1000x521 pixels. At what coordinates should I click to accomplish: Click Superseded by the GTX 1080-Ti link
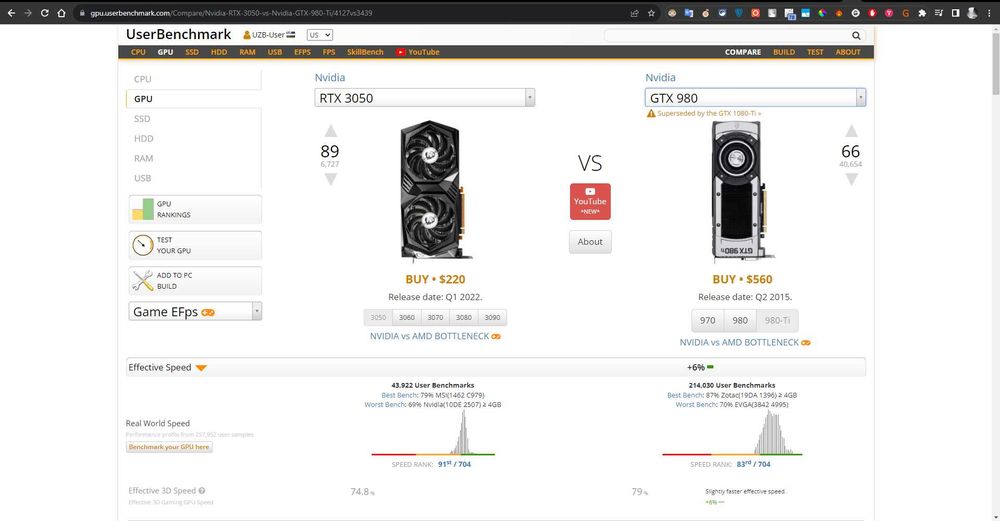[709, 114]
